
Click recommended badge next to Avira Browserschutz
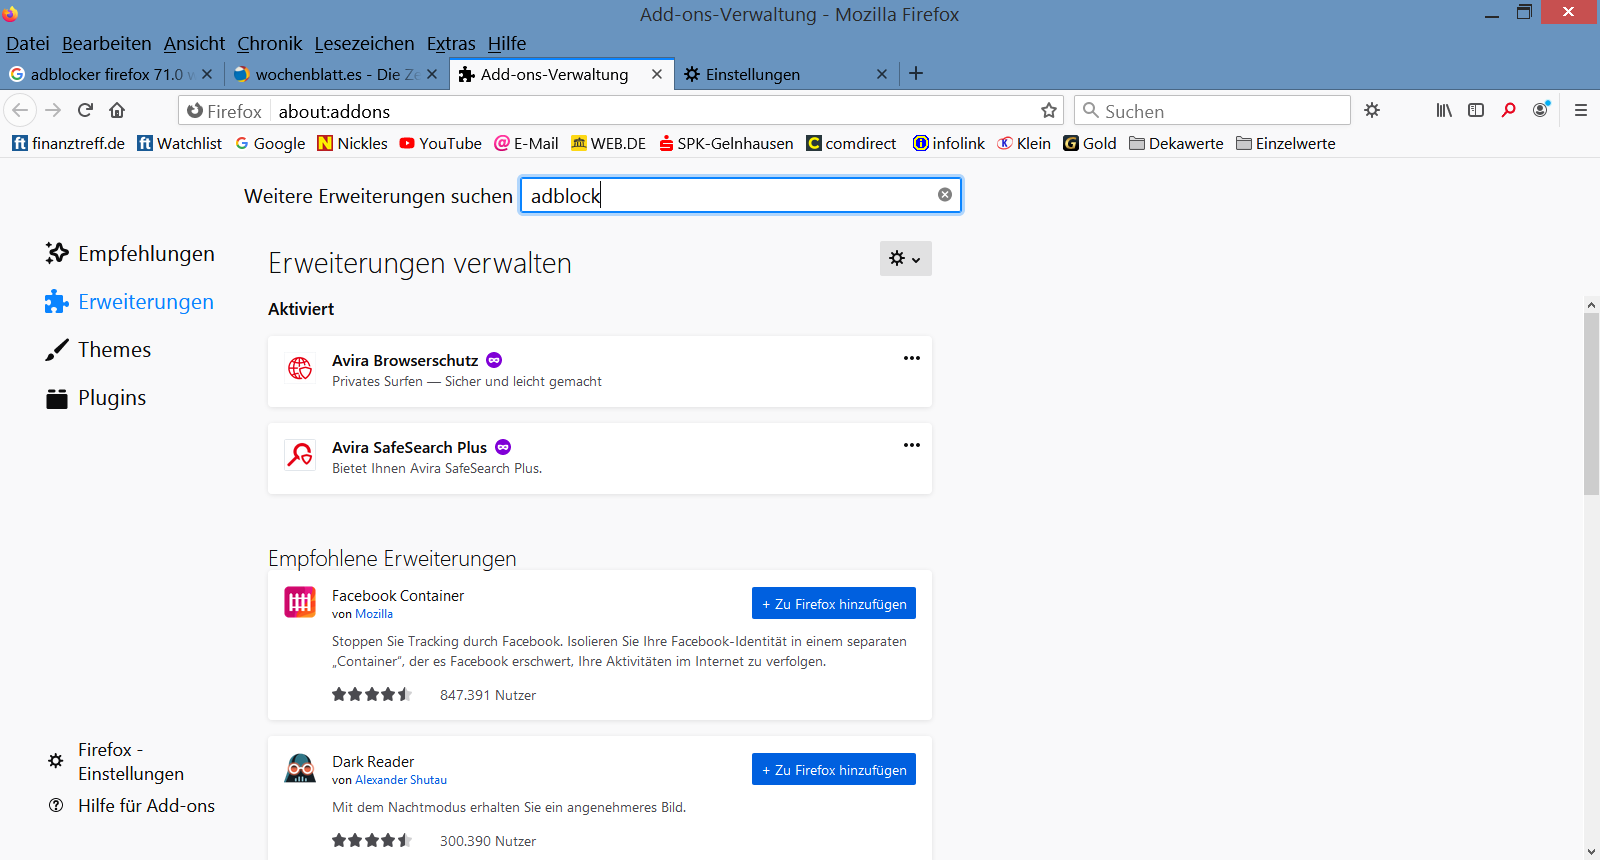(494, 360)
